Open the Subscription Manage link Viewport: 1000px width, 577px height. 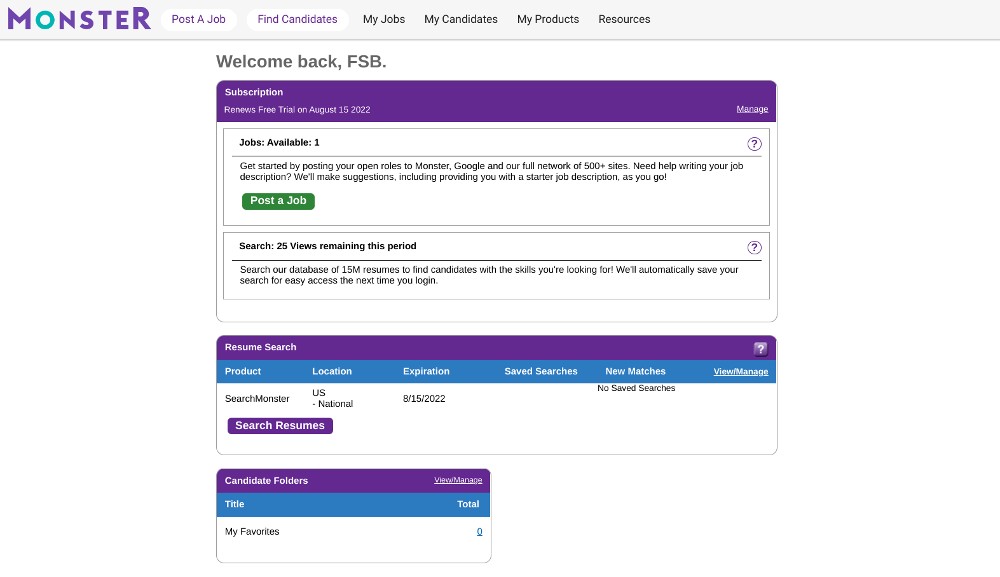752,109
